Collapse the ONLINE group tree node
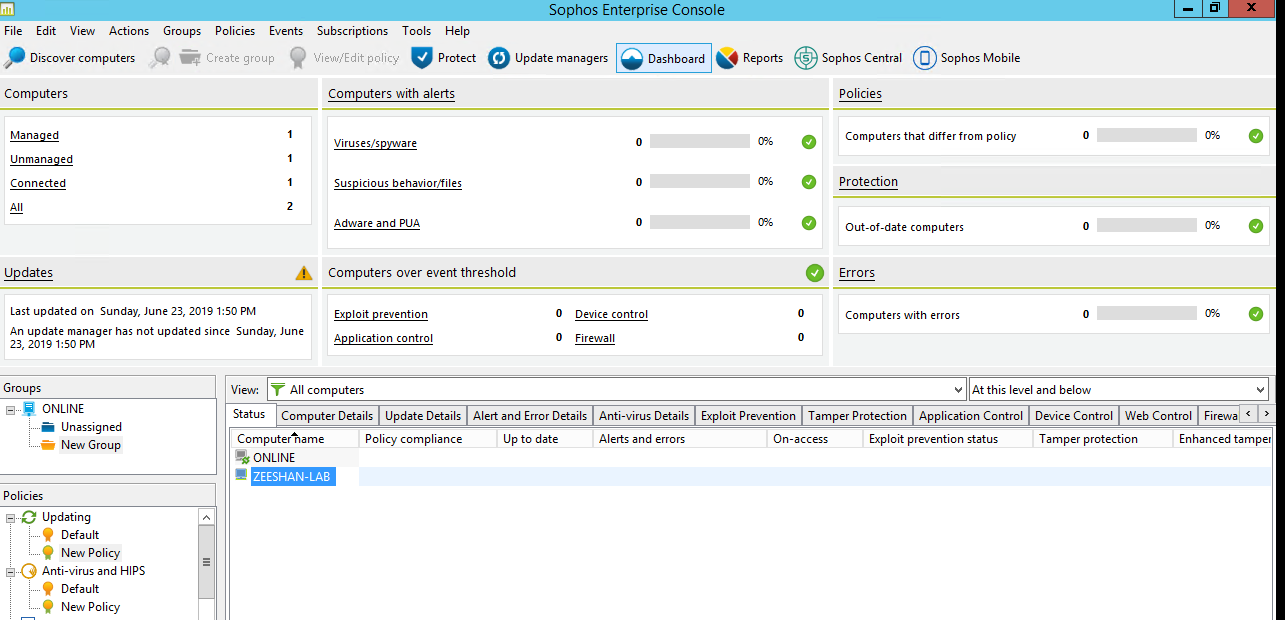 [x=11, y=409]
